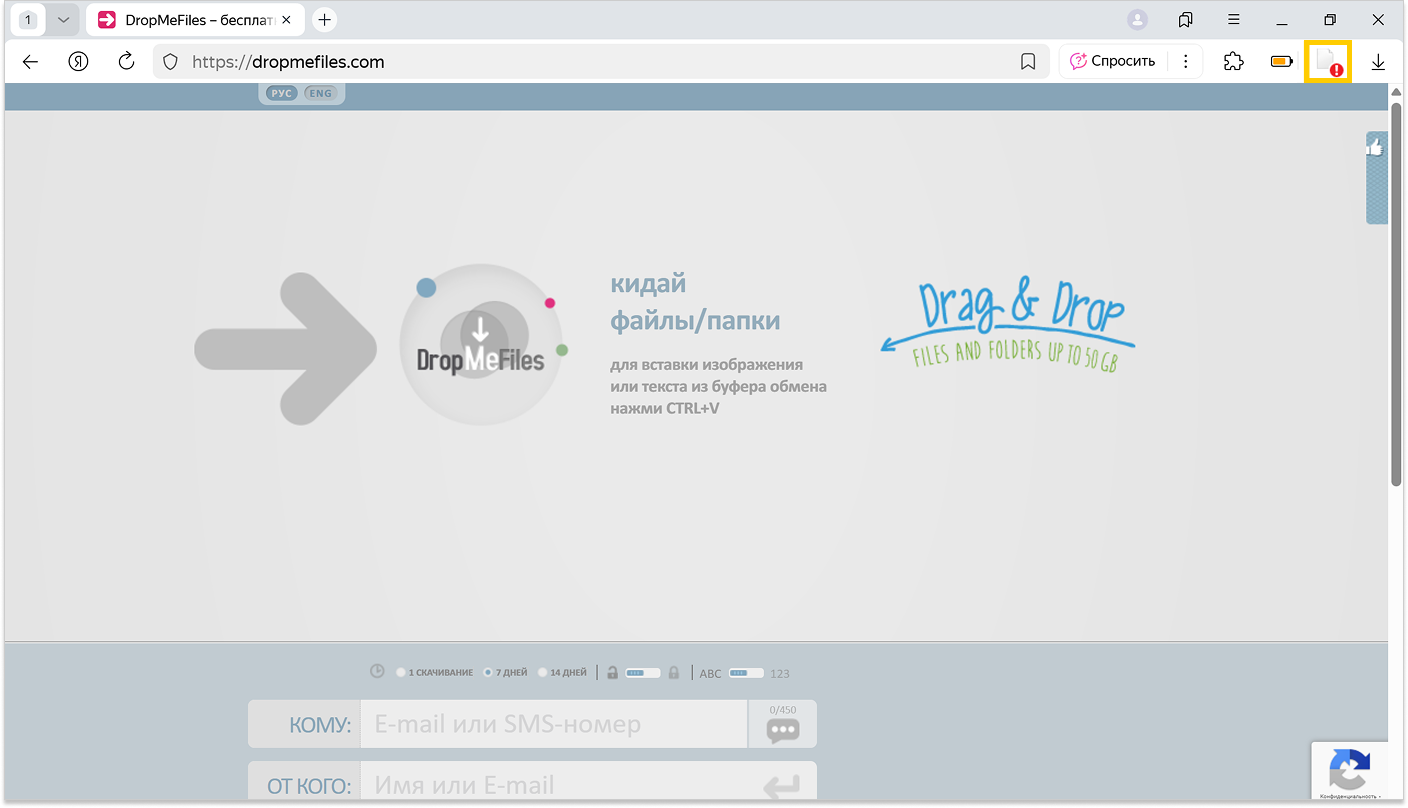Open the downloads arrow icon

1377,62
